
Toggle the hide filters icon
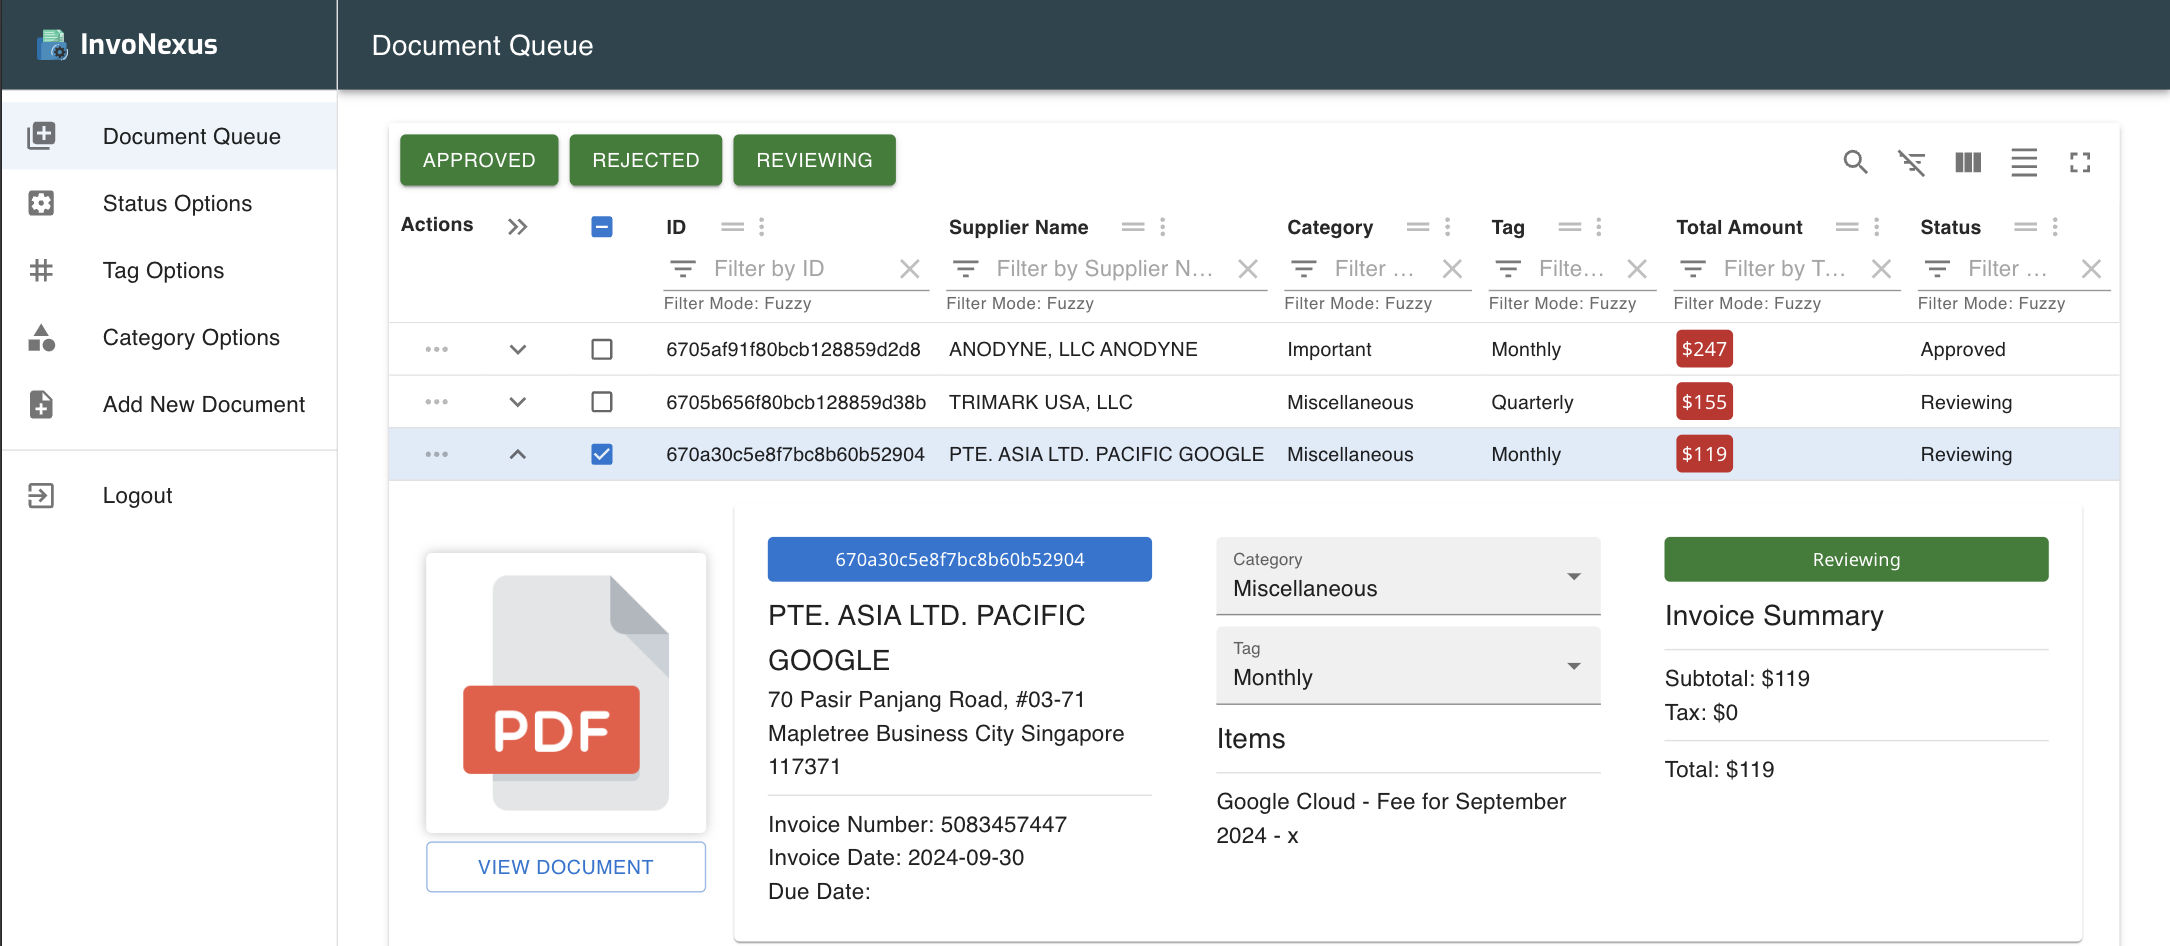(x=1911, y=162)
